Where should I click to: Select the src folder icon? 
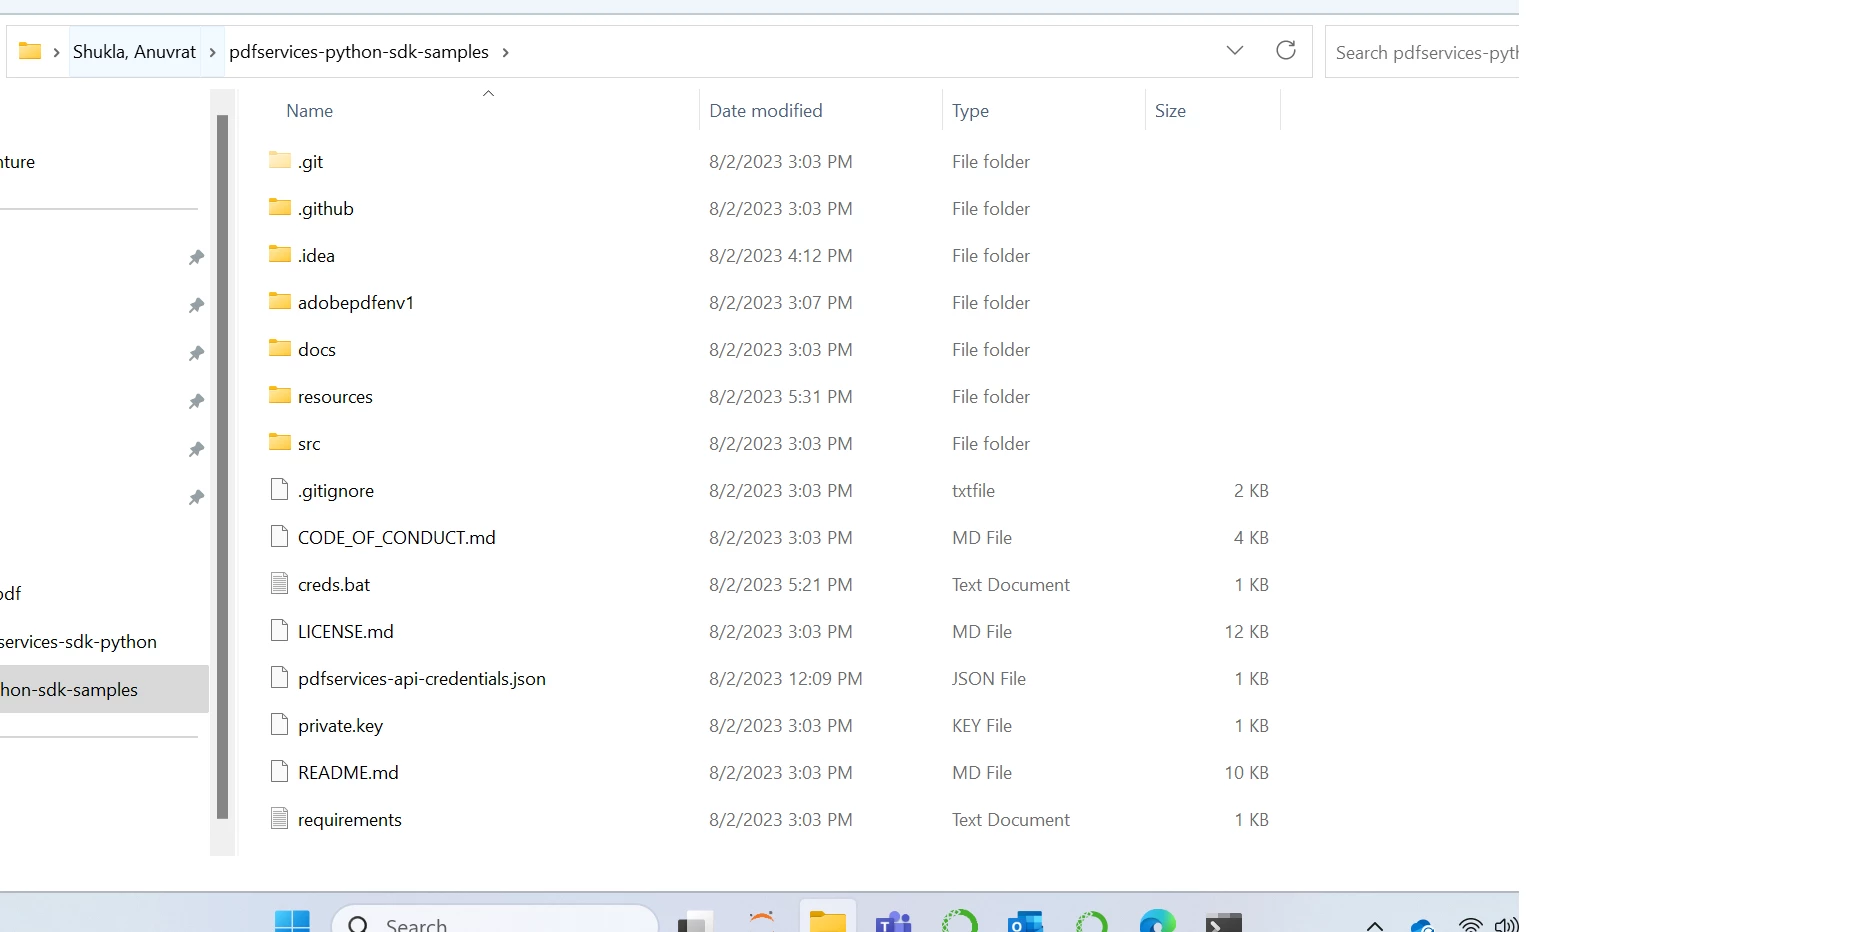click(280, 442)
